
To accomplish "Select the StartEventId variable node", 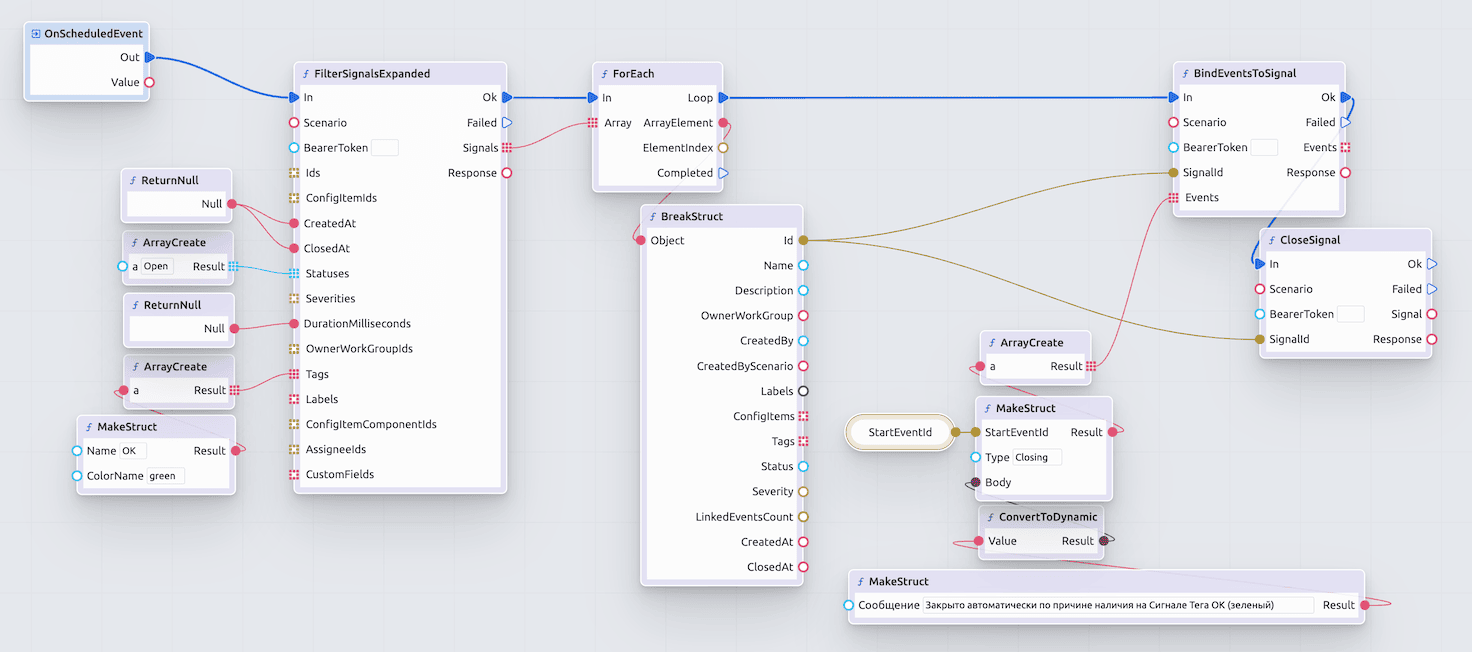I will coord(900,433).
